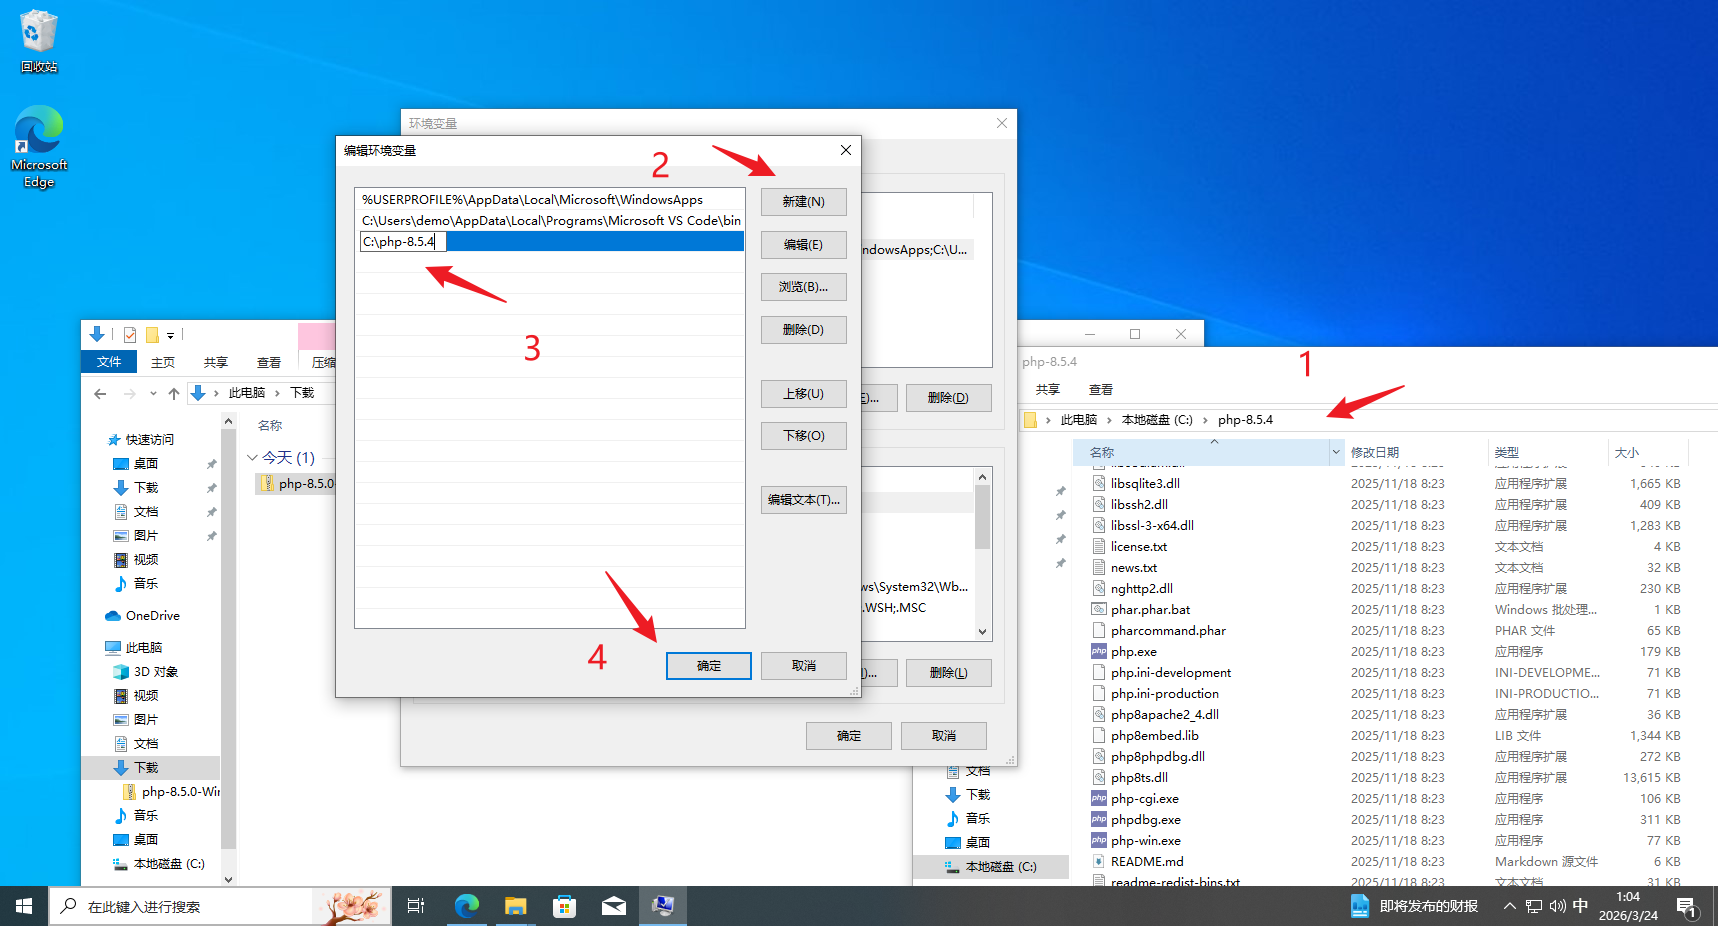Click the 新建(N) button

pos(803,202)
